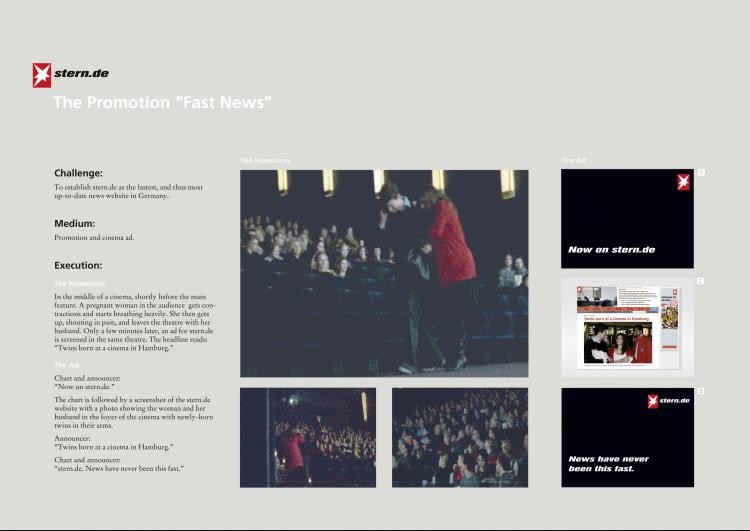Image resolution: width=750 pixels, height=531 pixels.
Task: Click the 'The Ad' label above right column
Action: pos(574,161)
